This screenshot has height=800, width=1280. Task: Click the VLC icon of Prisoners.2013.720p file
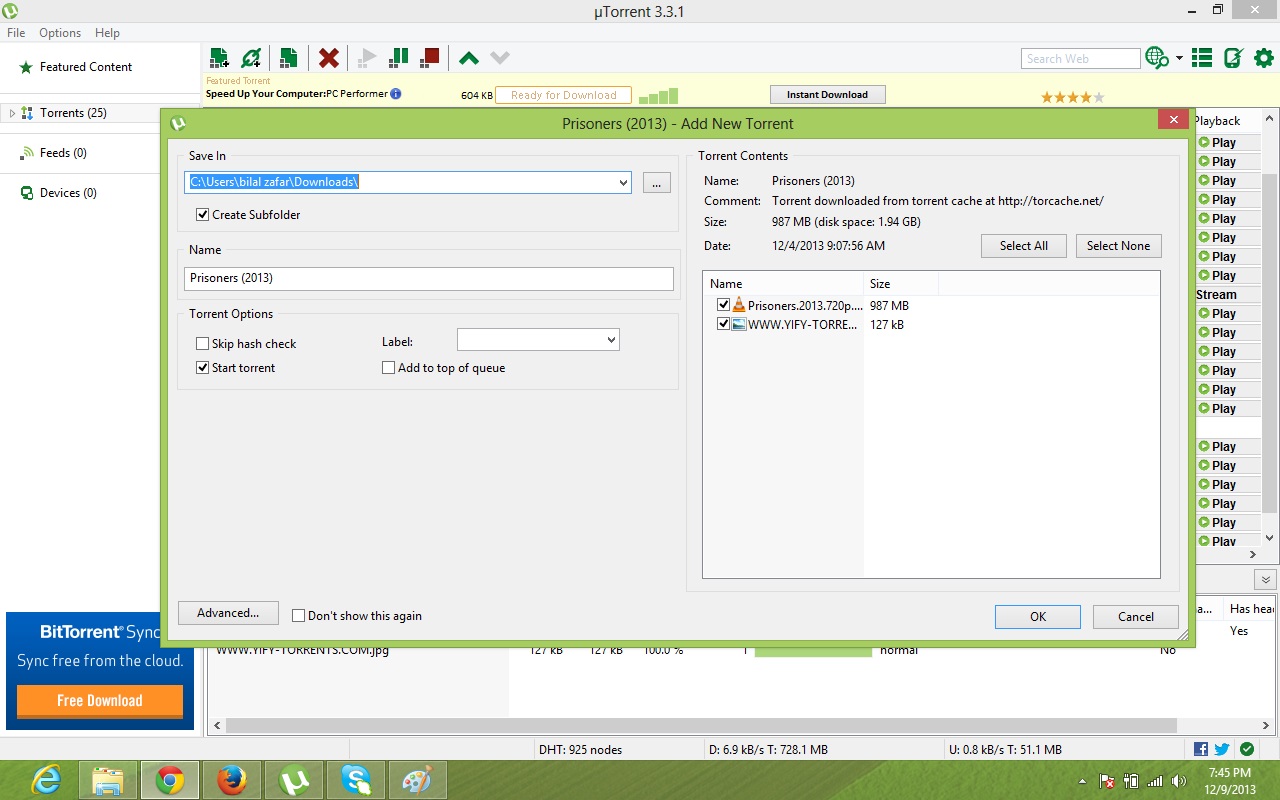(739, 305)
